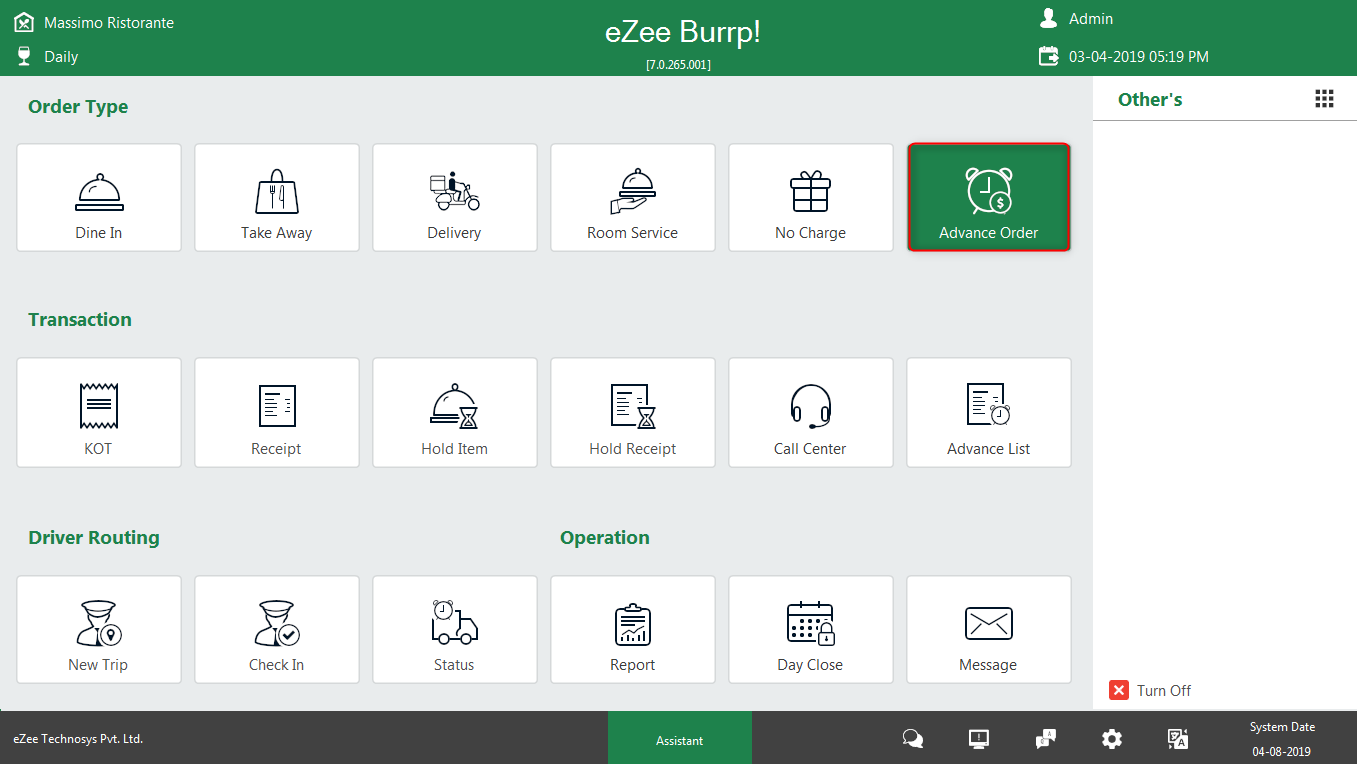This screenshot has width=1357, height=764.
Task: Click the System Date 04-08-2019 text
Action: tap(1282, 739)
